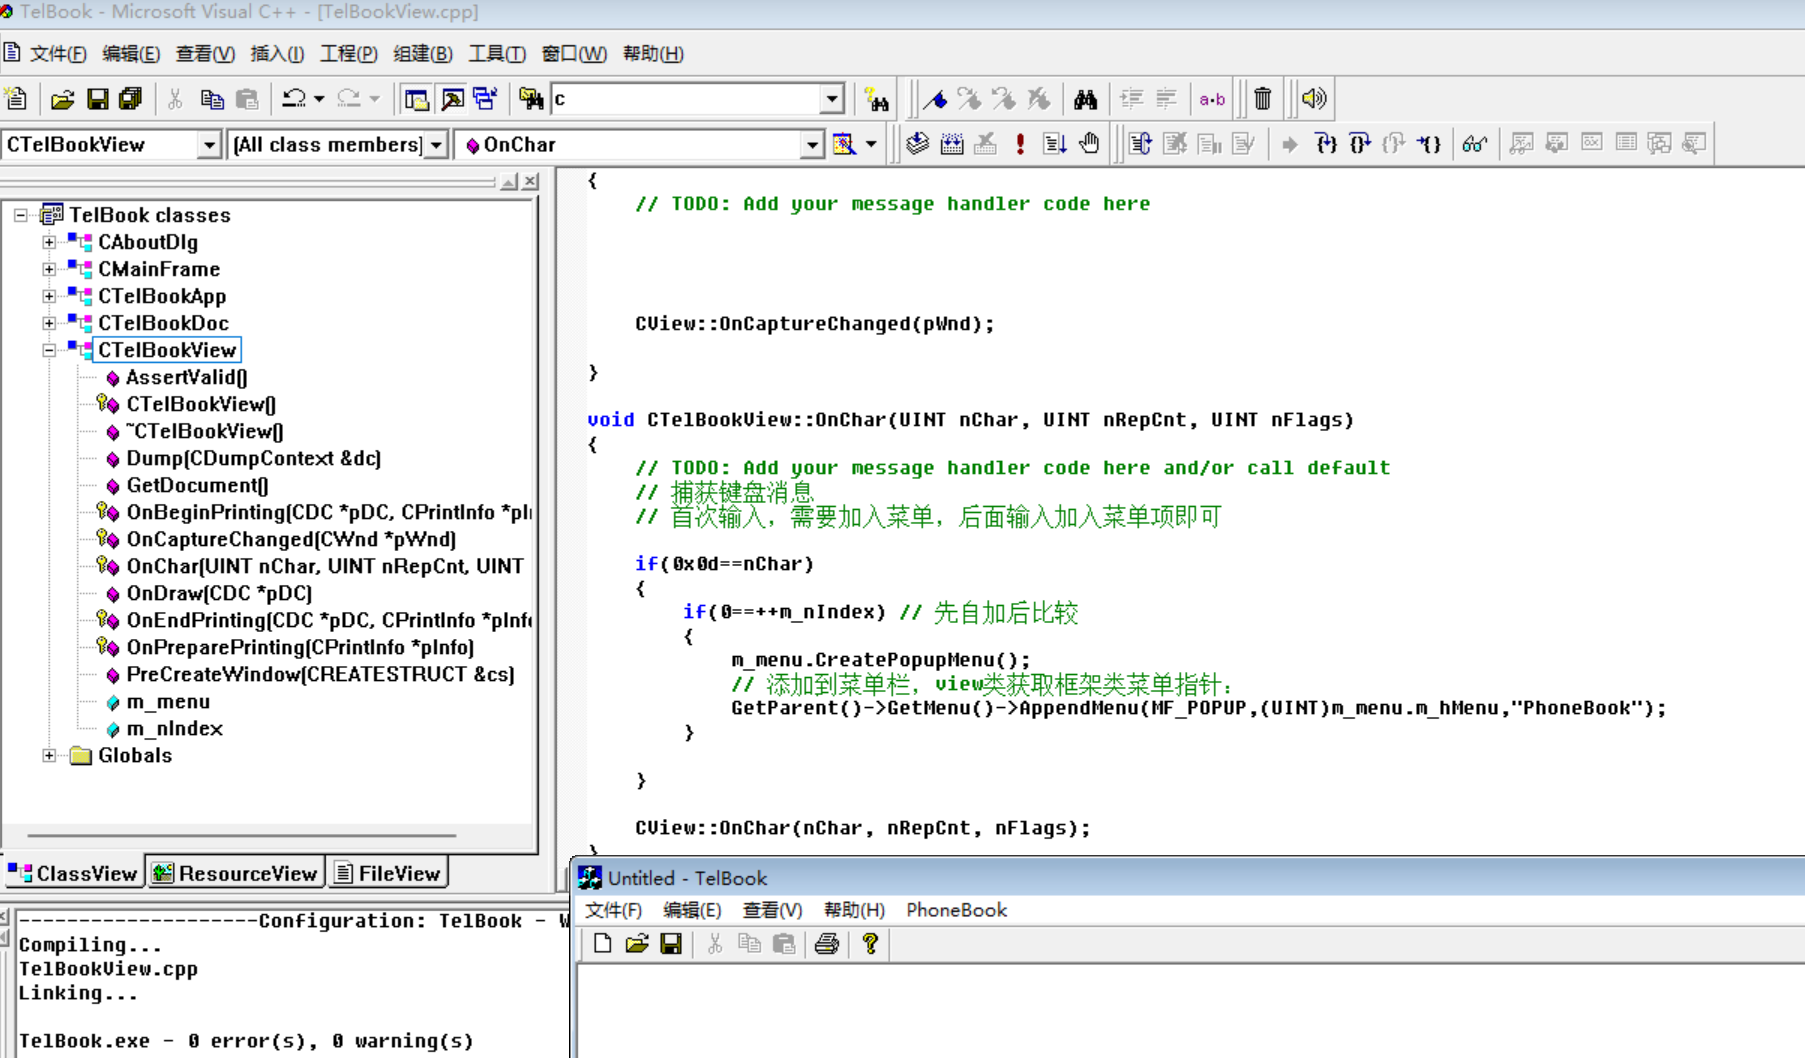Click the Print icon in the TelBook window

(x=826, y=944)
